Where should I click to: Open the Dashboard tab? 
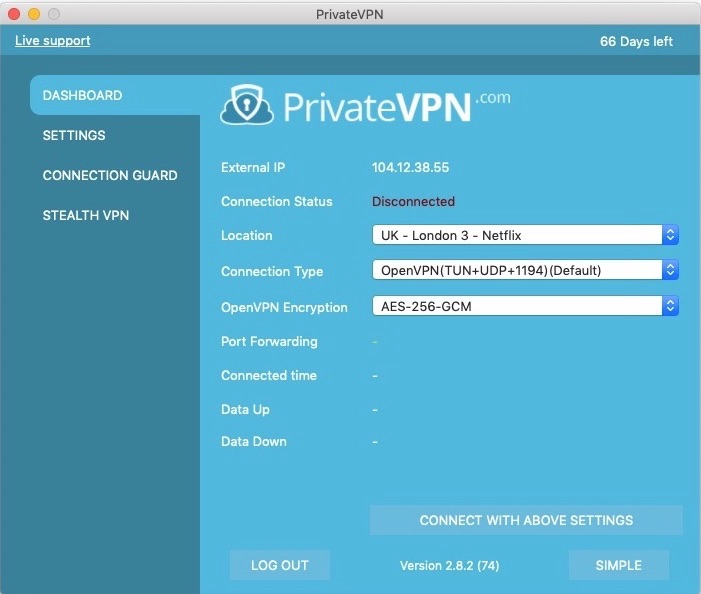coord(115,95)
